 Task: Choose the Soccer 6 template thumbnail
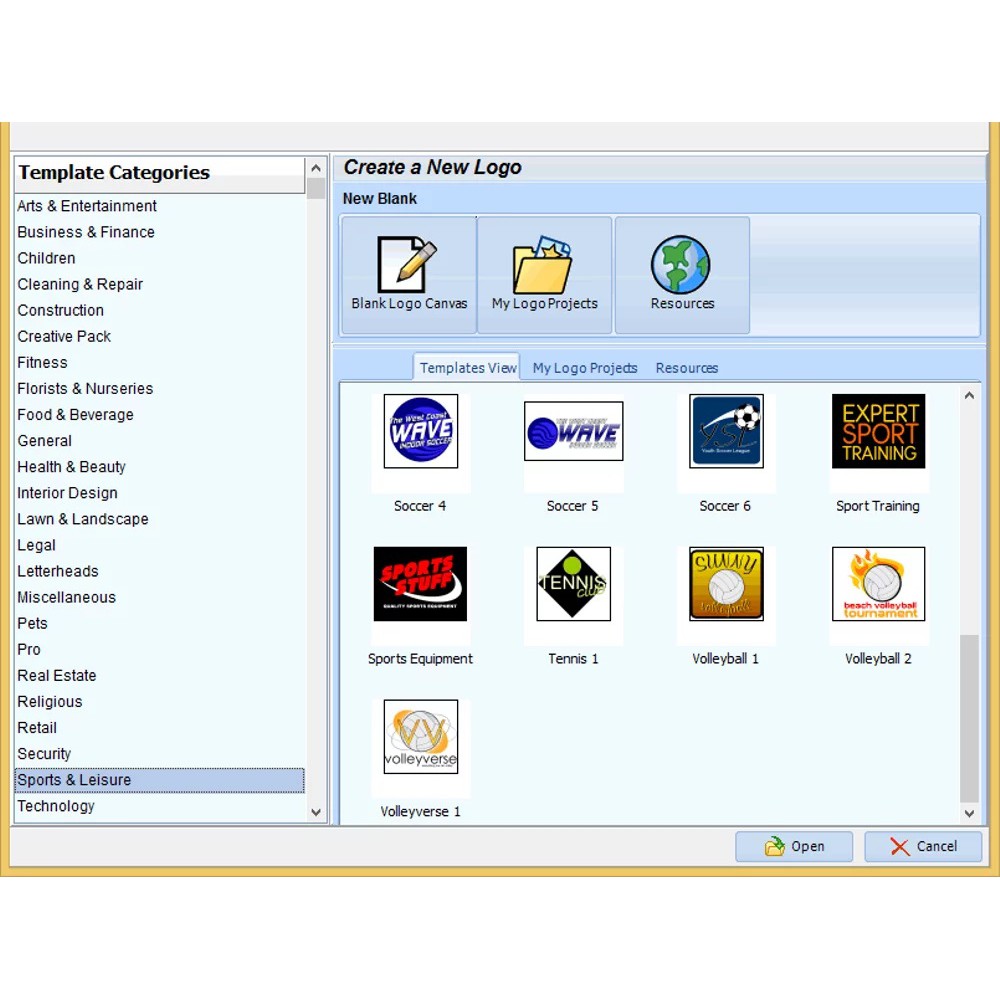726,432
